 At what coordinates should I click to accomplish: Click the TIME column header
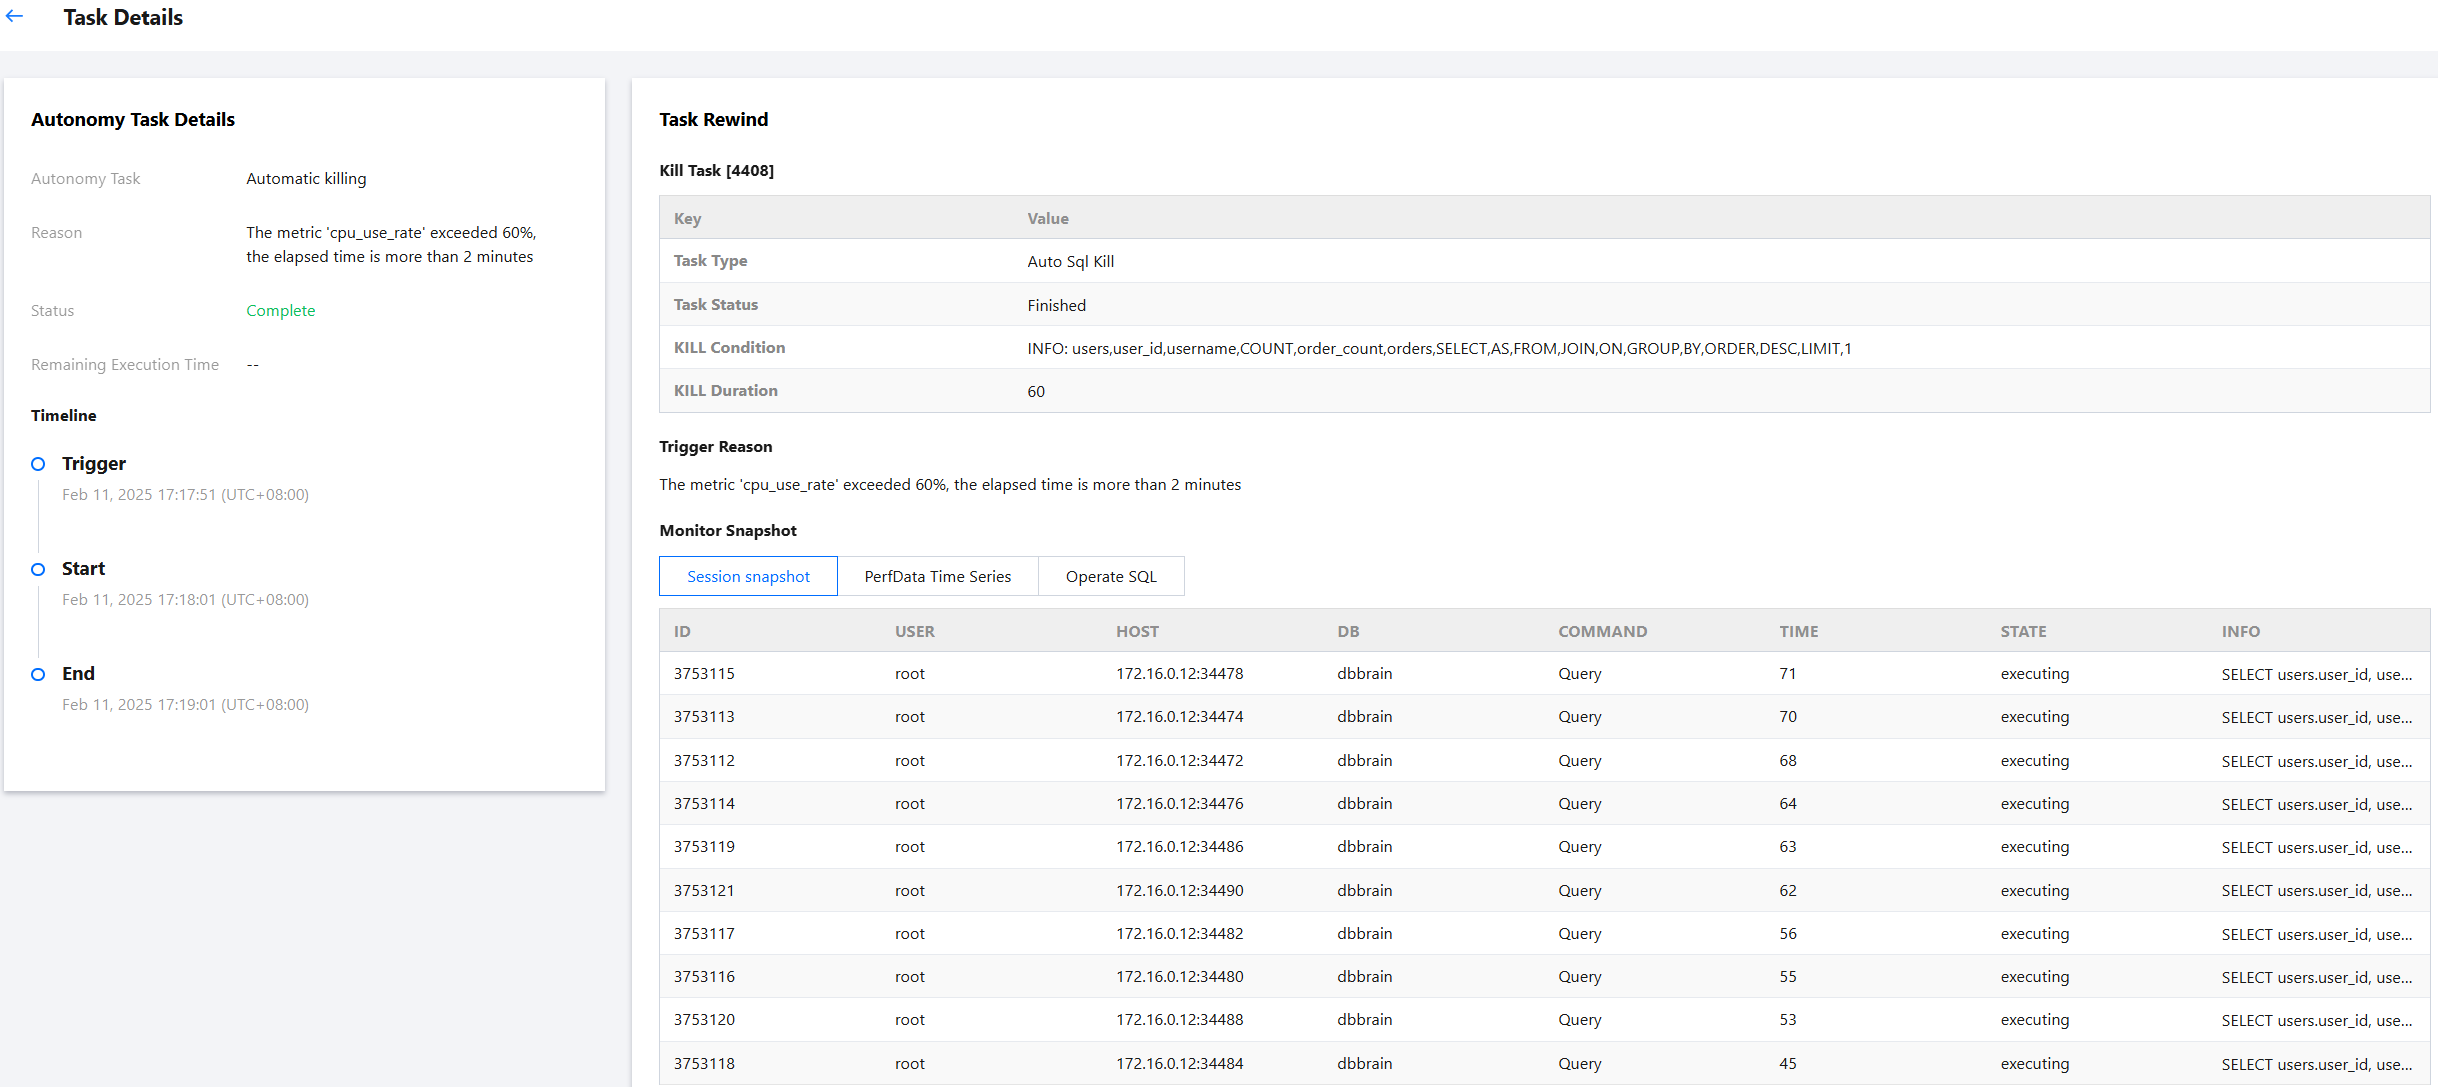point(1798,631)
